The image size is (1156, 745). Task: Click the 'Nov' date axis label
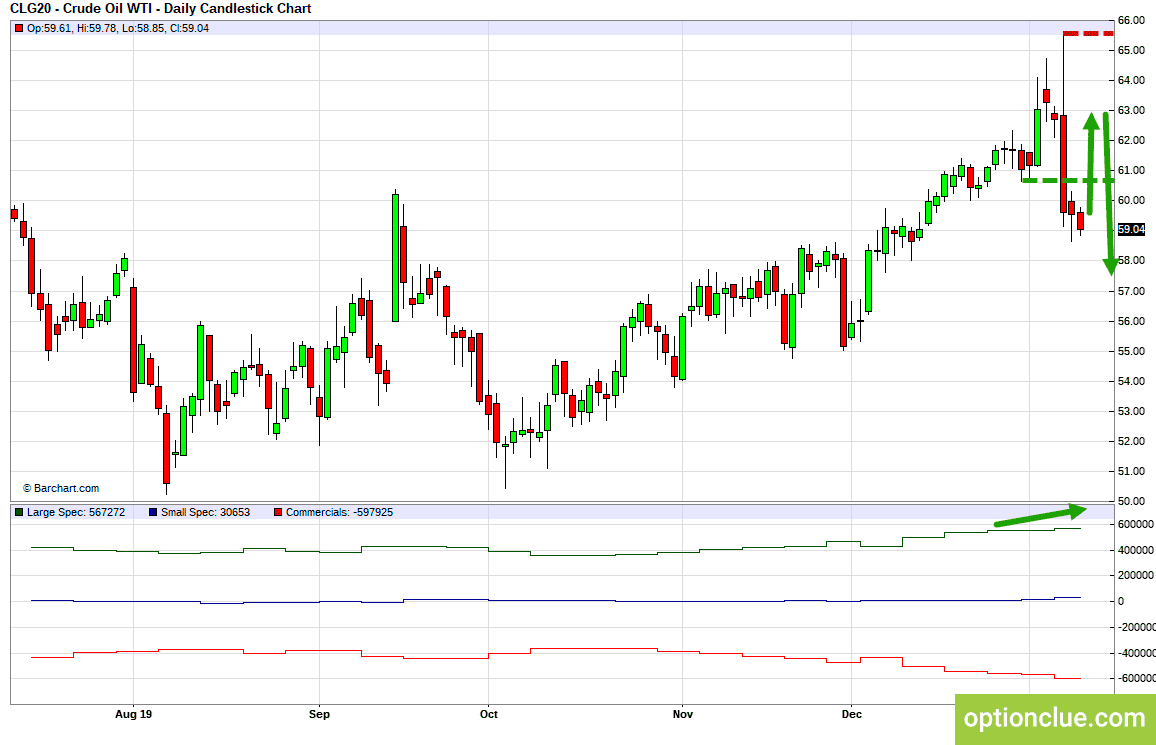pos(683,714)
